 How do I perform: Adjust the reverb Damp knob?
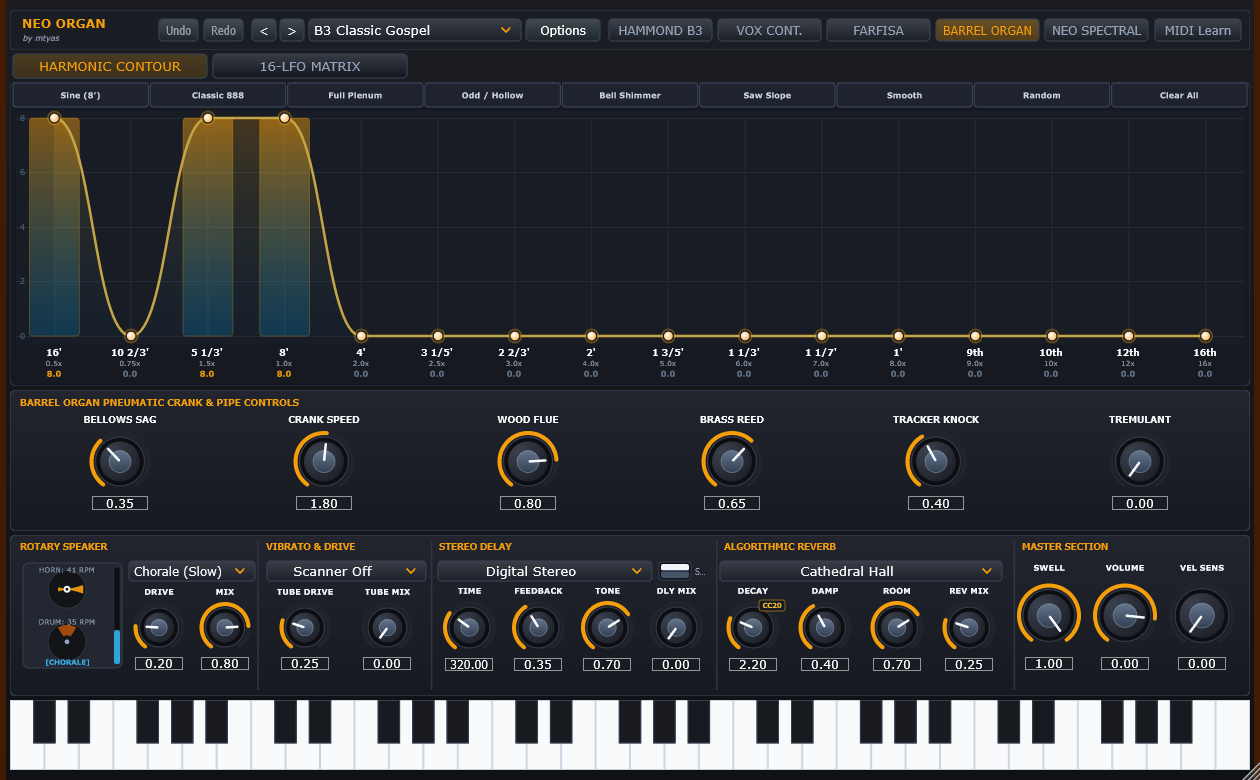coord(825,628)
